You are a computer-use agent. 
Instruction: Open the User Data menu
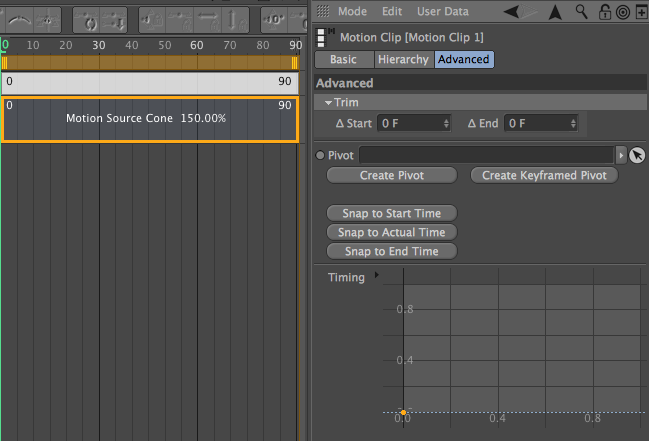point(442,12)
